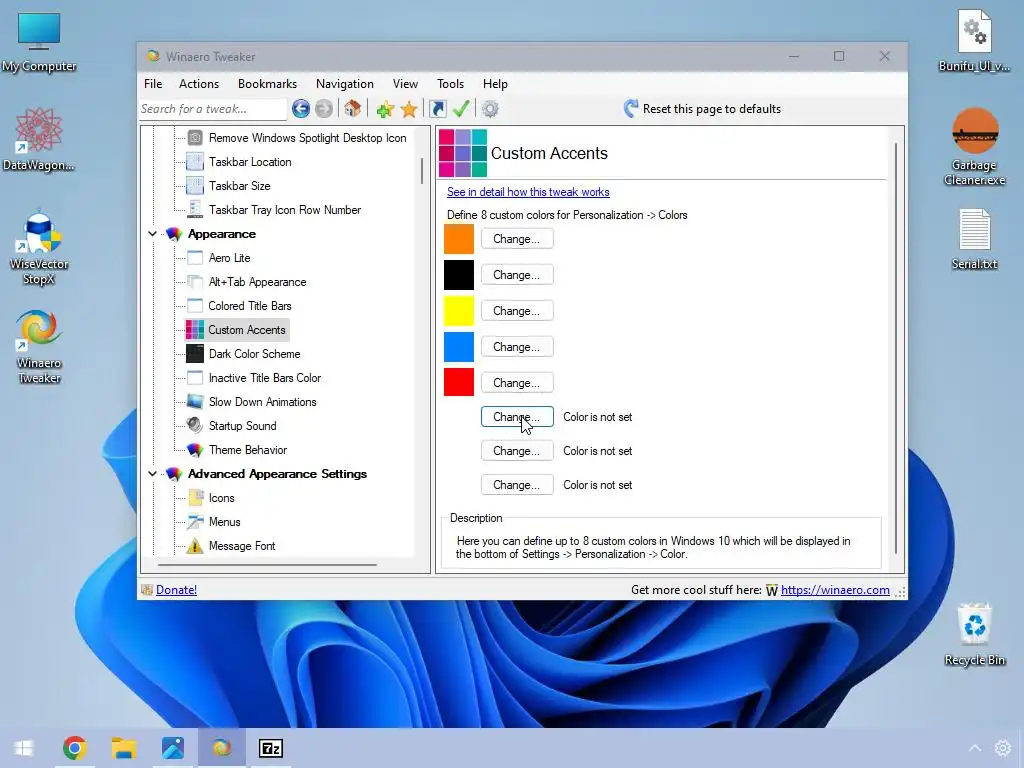
Task: Select Taskbar Location tree item
Action: [249, 162]
